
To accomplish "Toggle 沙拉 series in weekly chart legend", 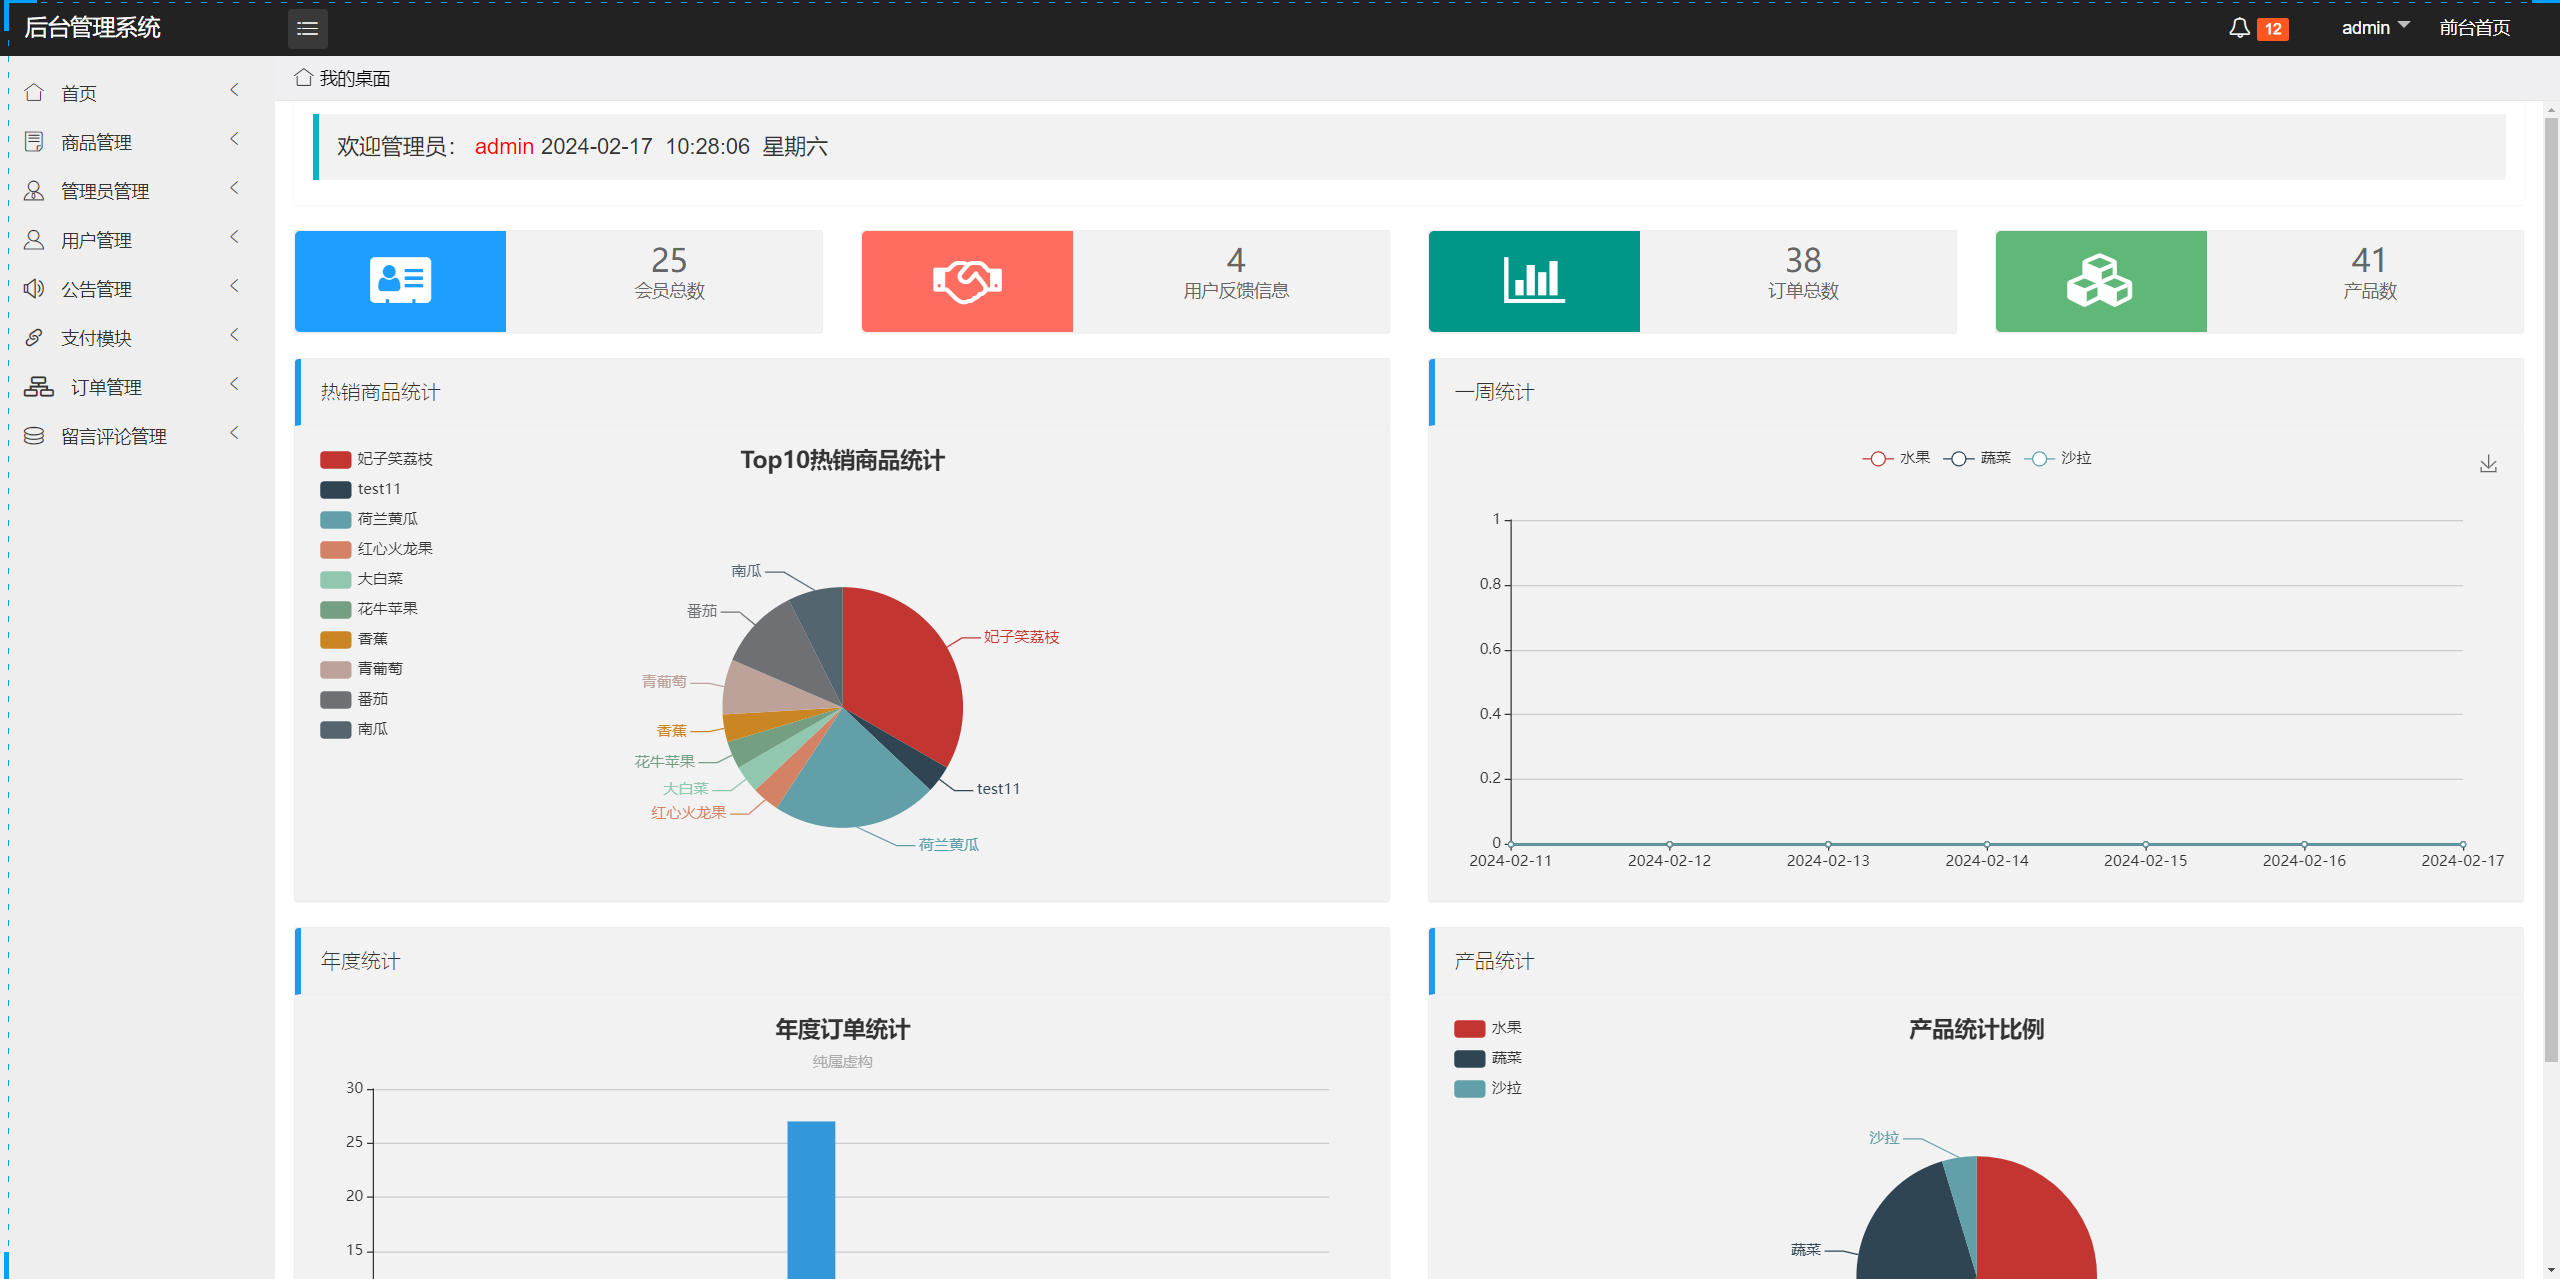I will point(2059,458).
